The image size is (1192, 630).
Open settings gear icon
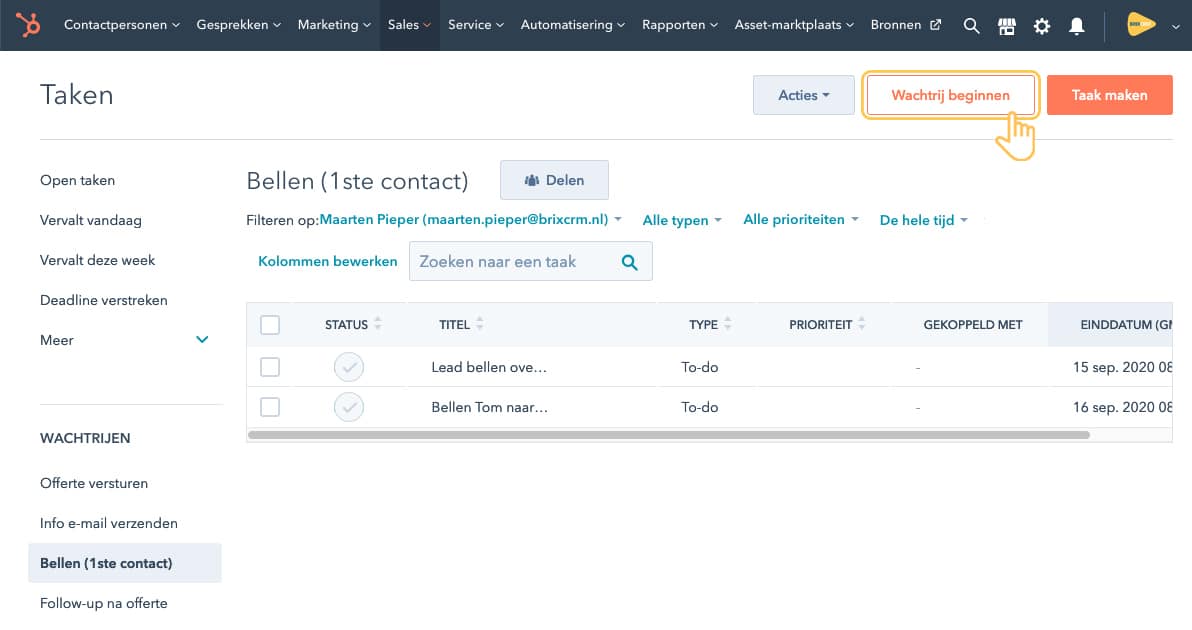click(x=1041, y=27)
